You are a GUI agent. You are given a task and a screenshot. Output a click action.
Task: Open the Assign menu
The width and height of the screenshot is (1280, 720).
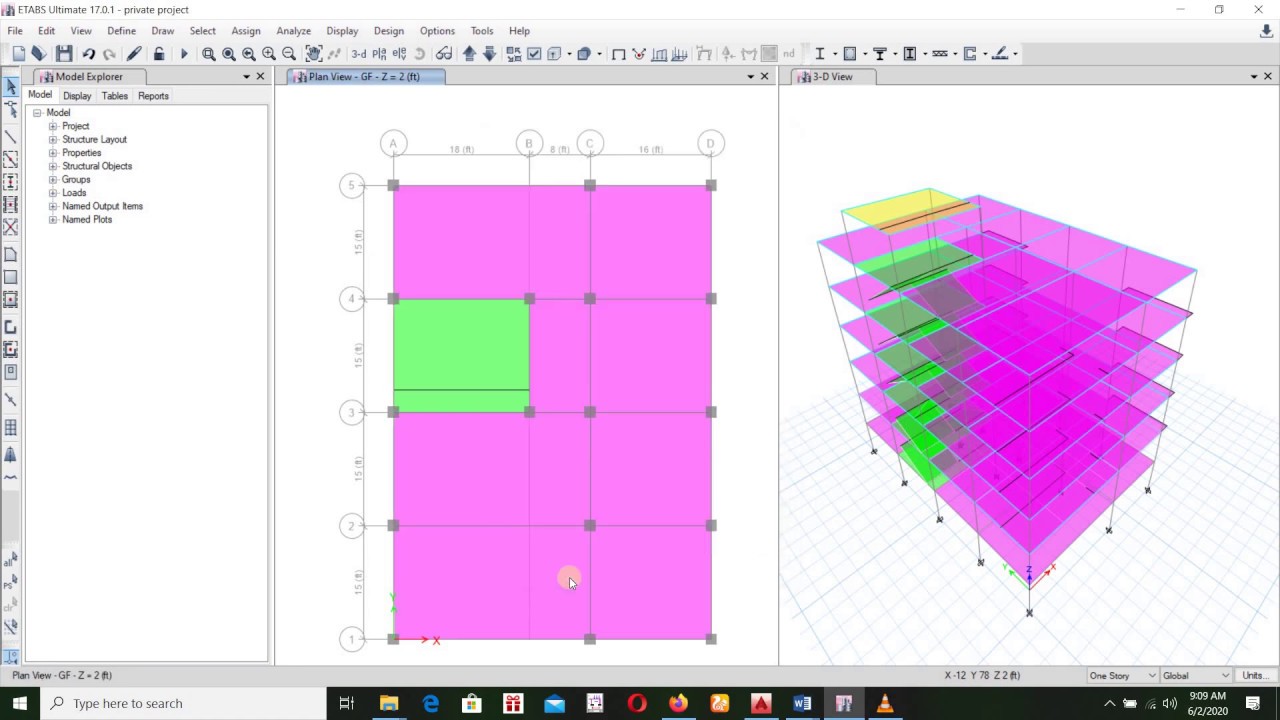coord(246,31)
